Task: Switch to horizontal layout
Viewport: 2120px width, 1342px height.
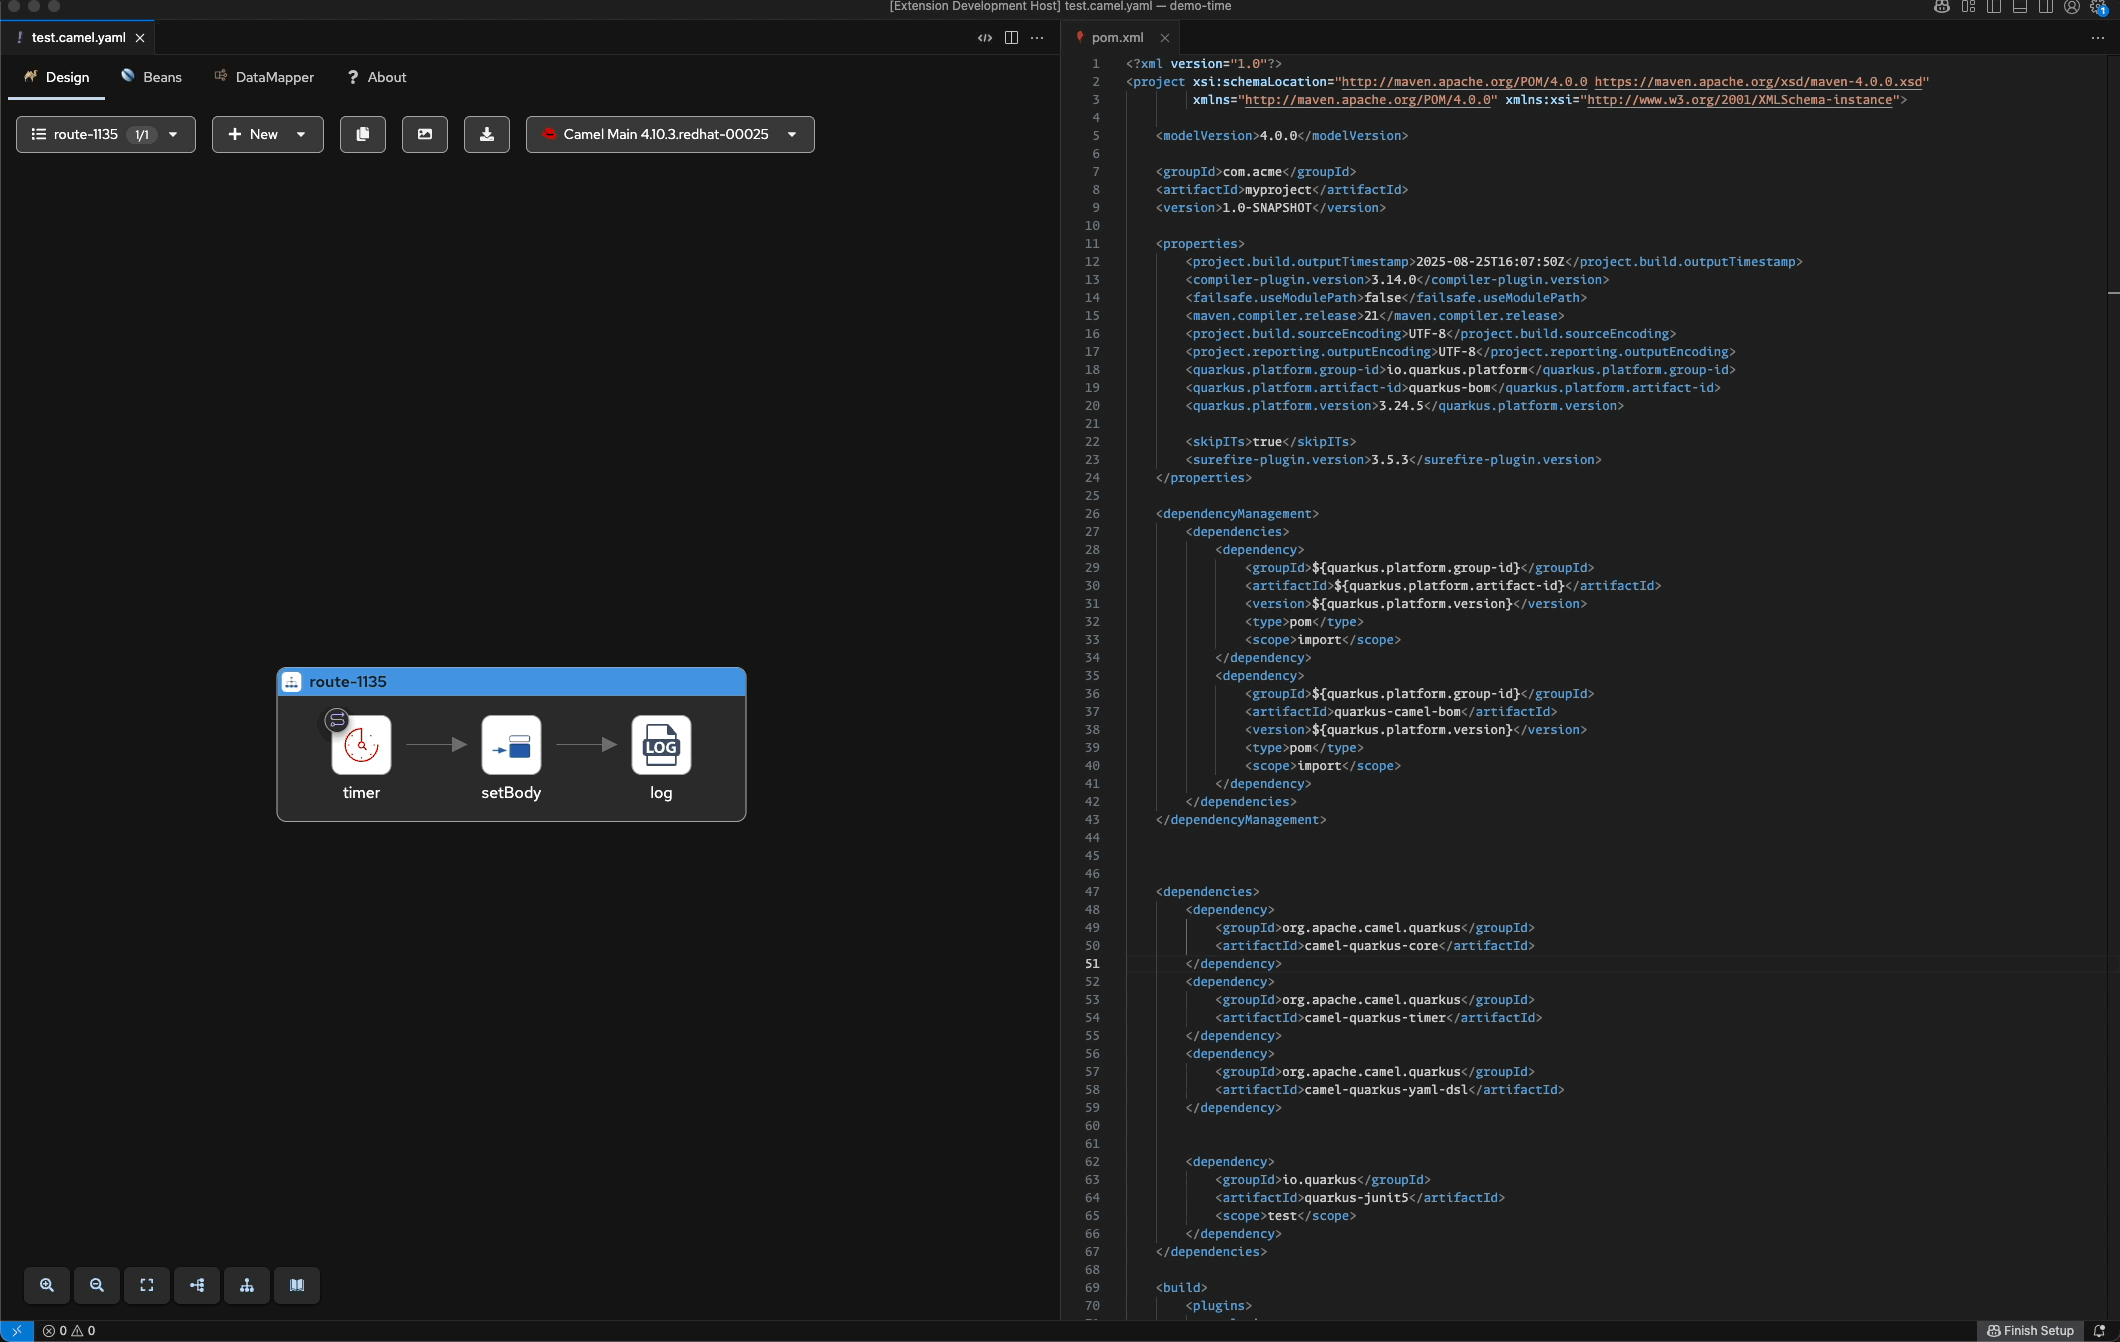Action: tap(197, 1285)
